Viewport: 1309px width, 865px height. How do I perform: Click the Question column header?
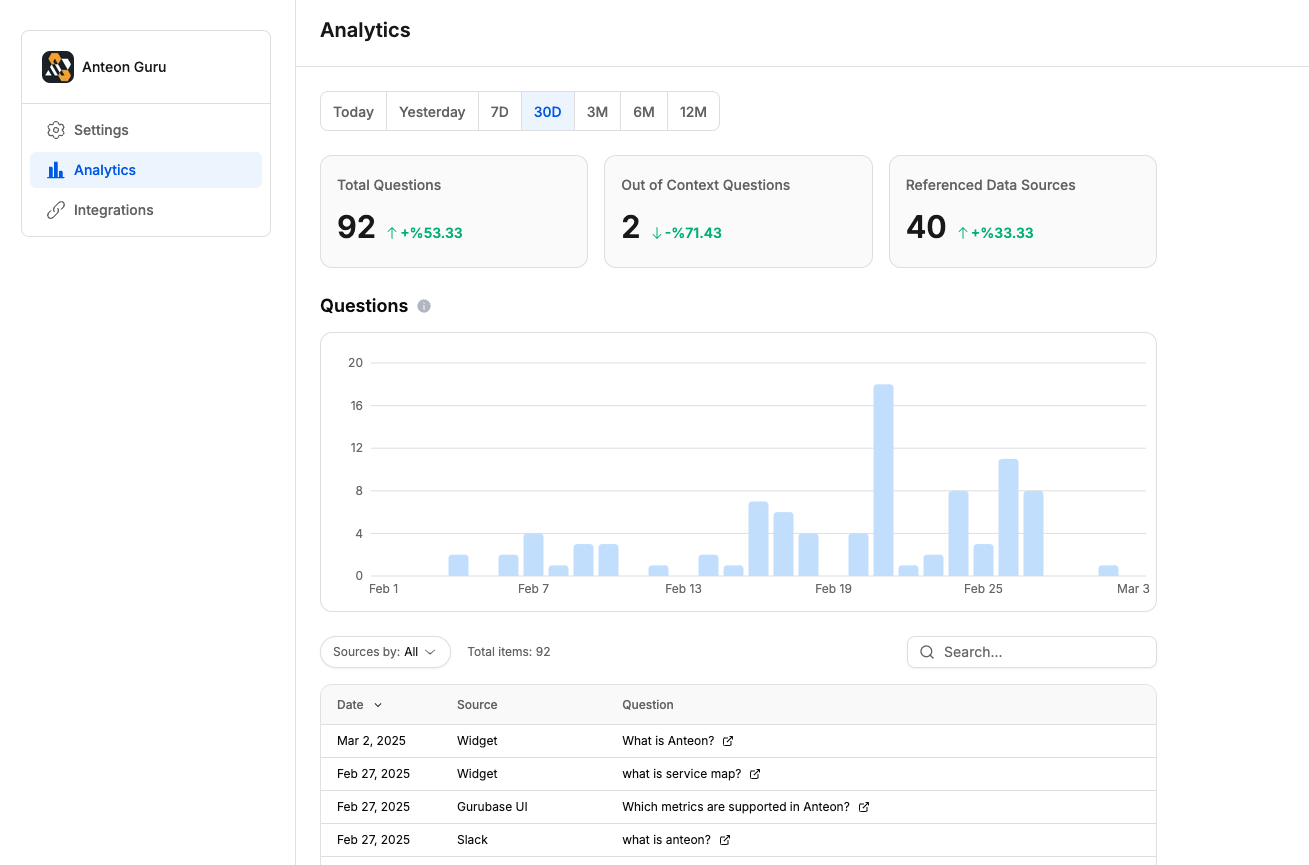coord(648,705)
